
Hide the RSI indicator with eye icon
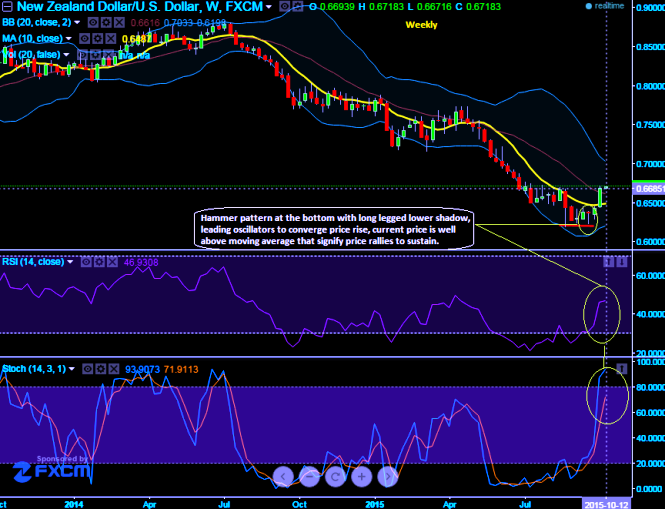tap(87, 262)
